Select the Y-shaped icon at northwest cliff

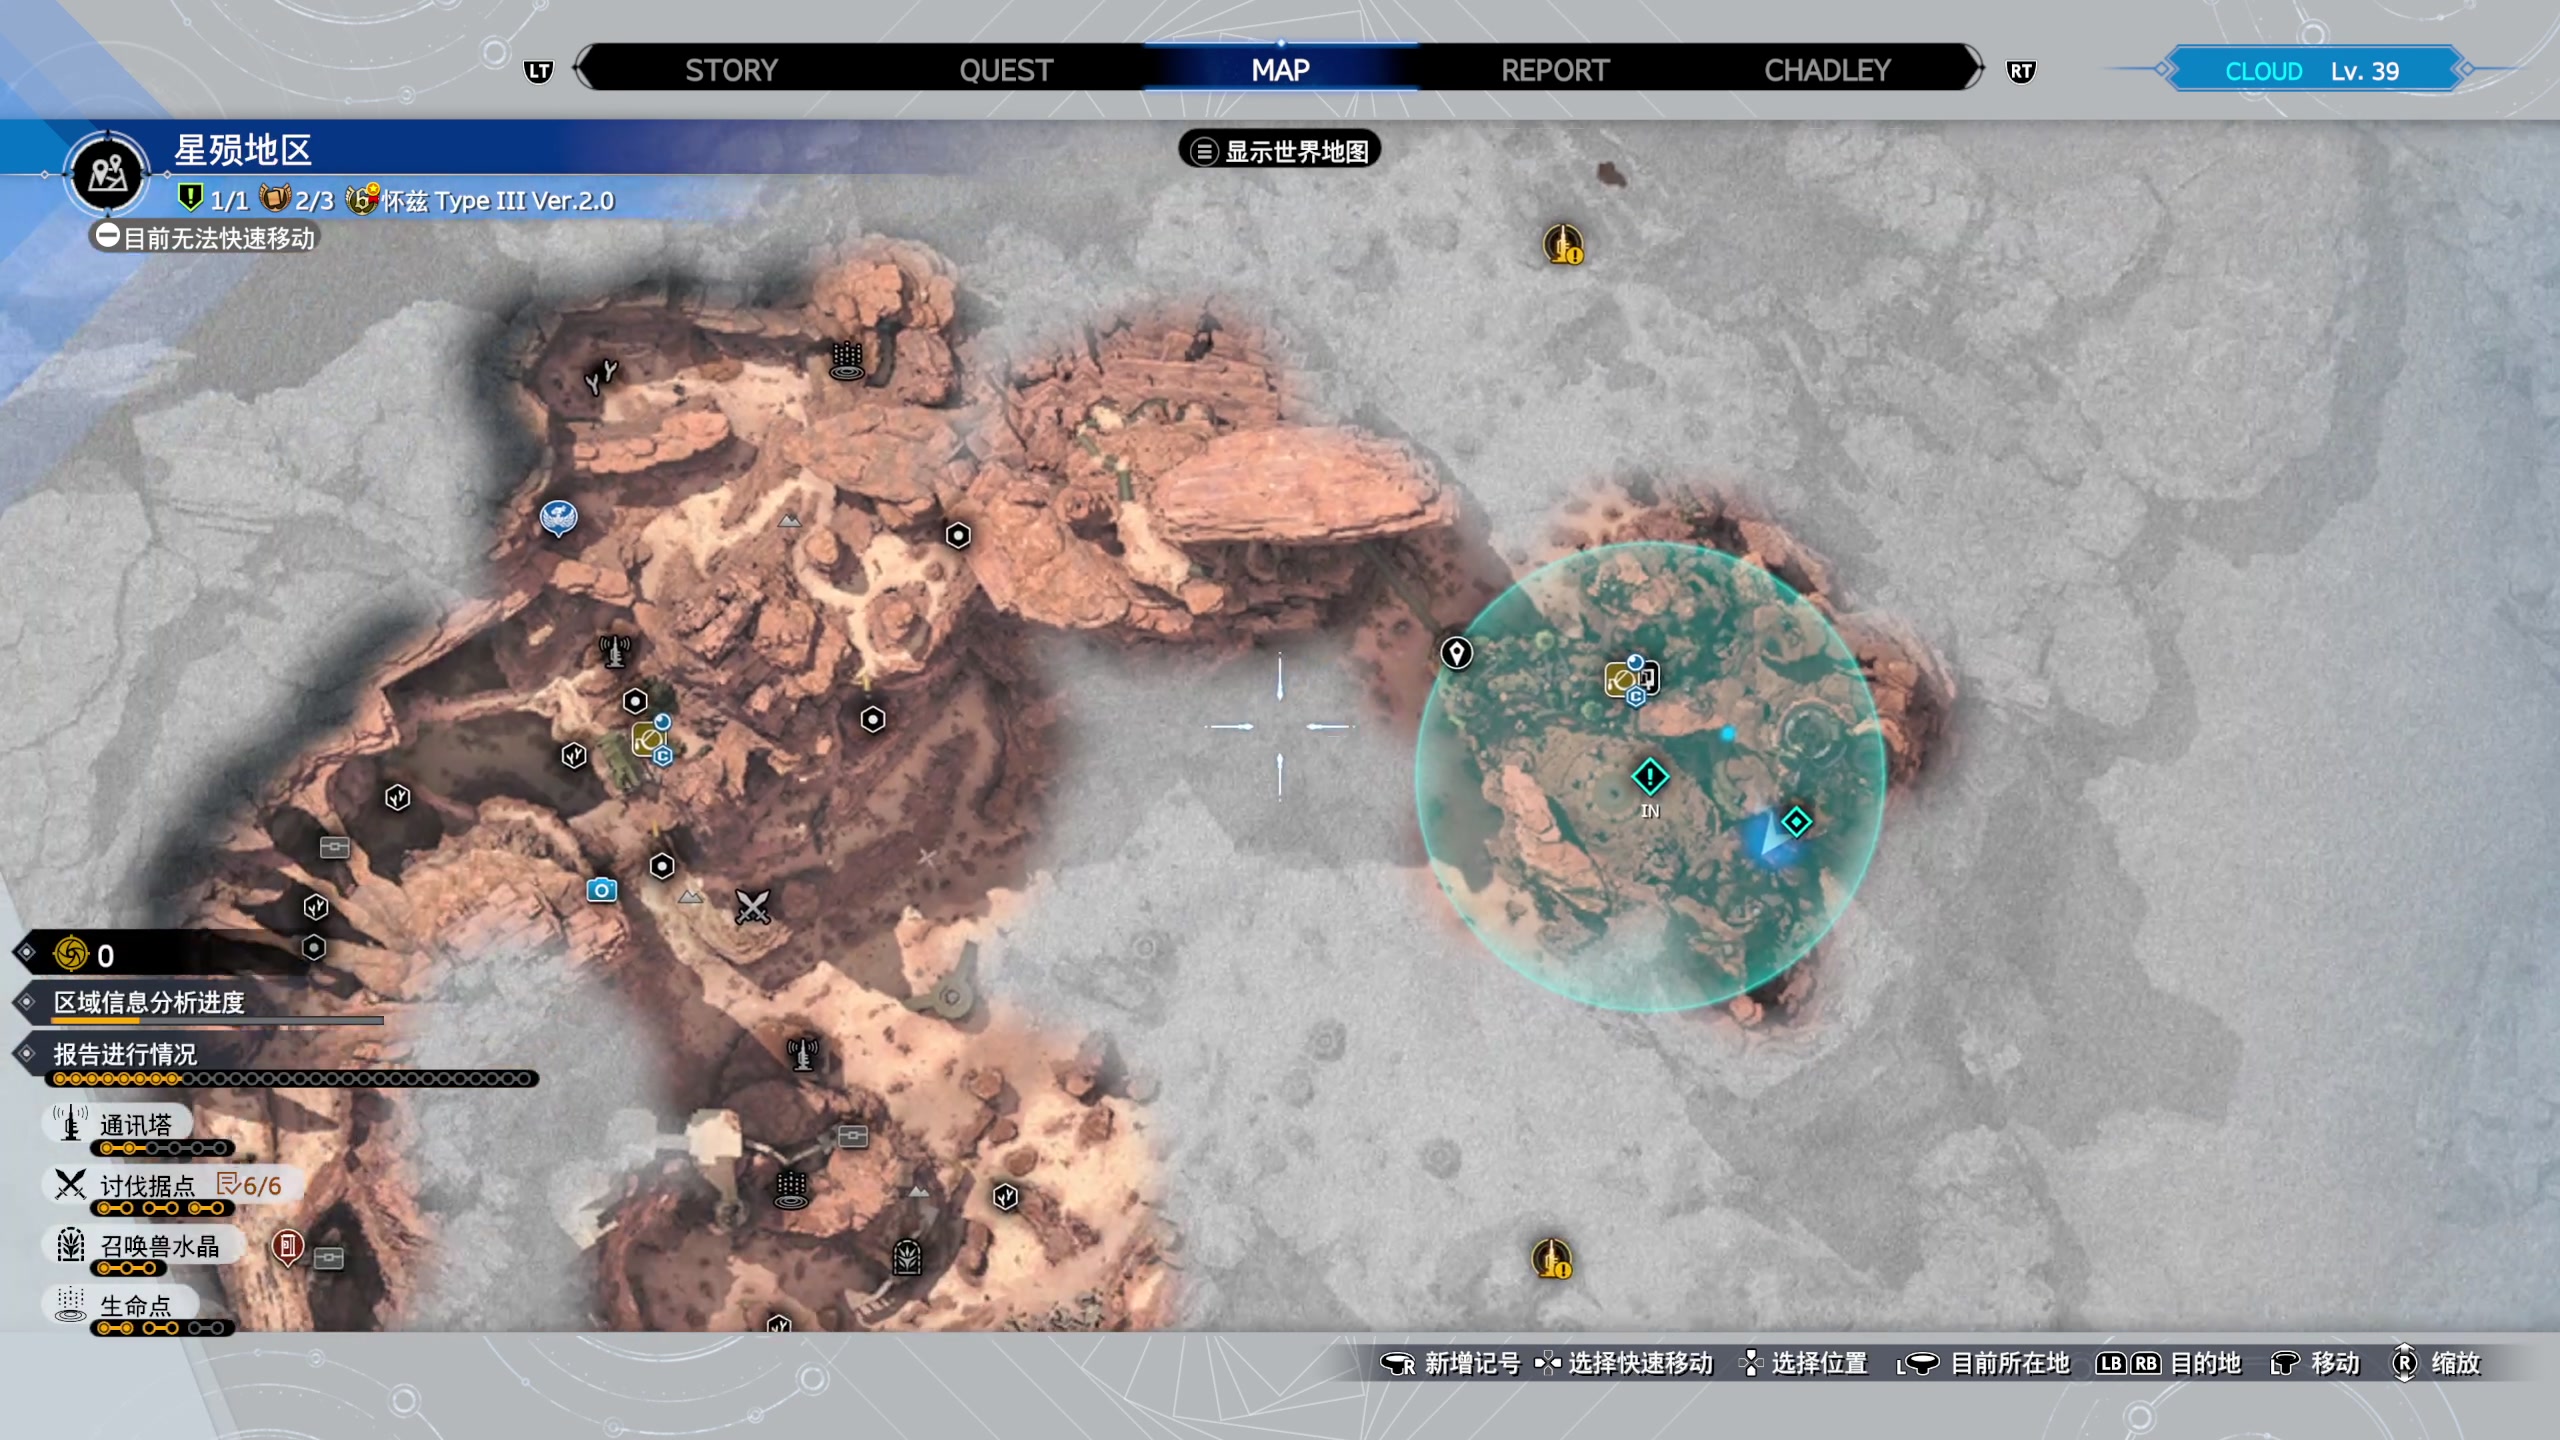click(x=601, y=377)
